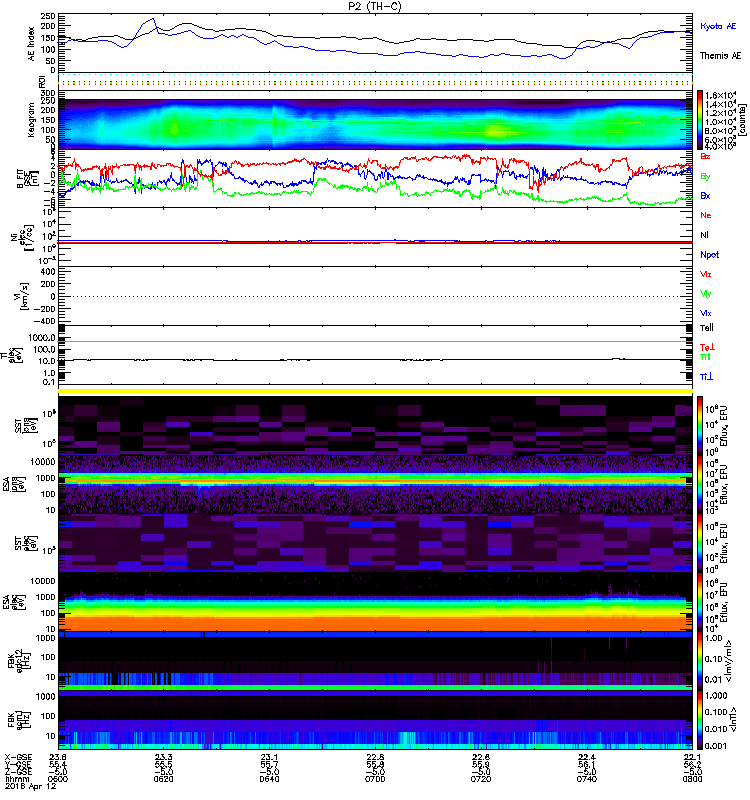Image resolution: width=750 pixels, height=800 pixels.
Task: Click the "AE Index" y-axis label
Action: [x=32, y=44]
